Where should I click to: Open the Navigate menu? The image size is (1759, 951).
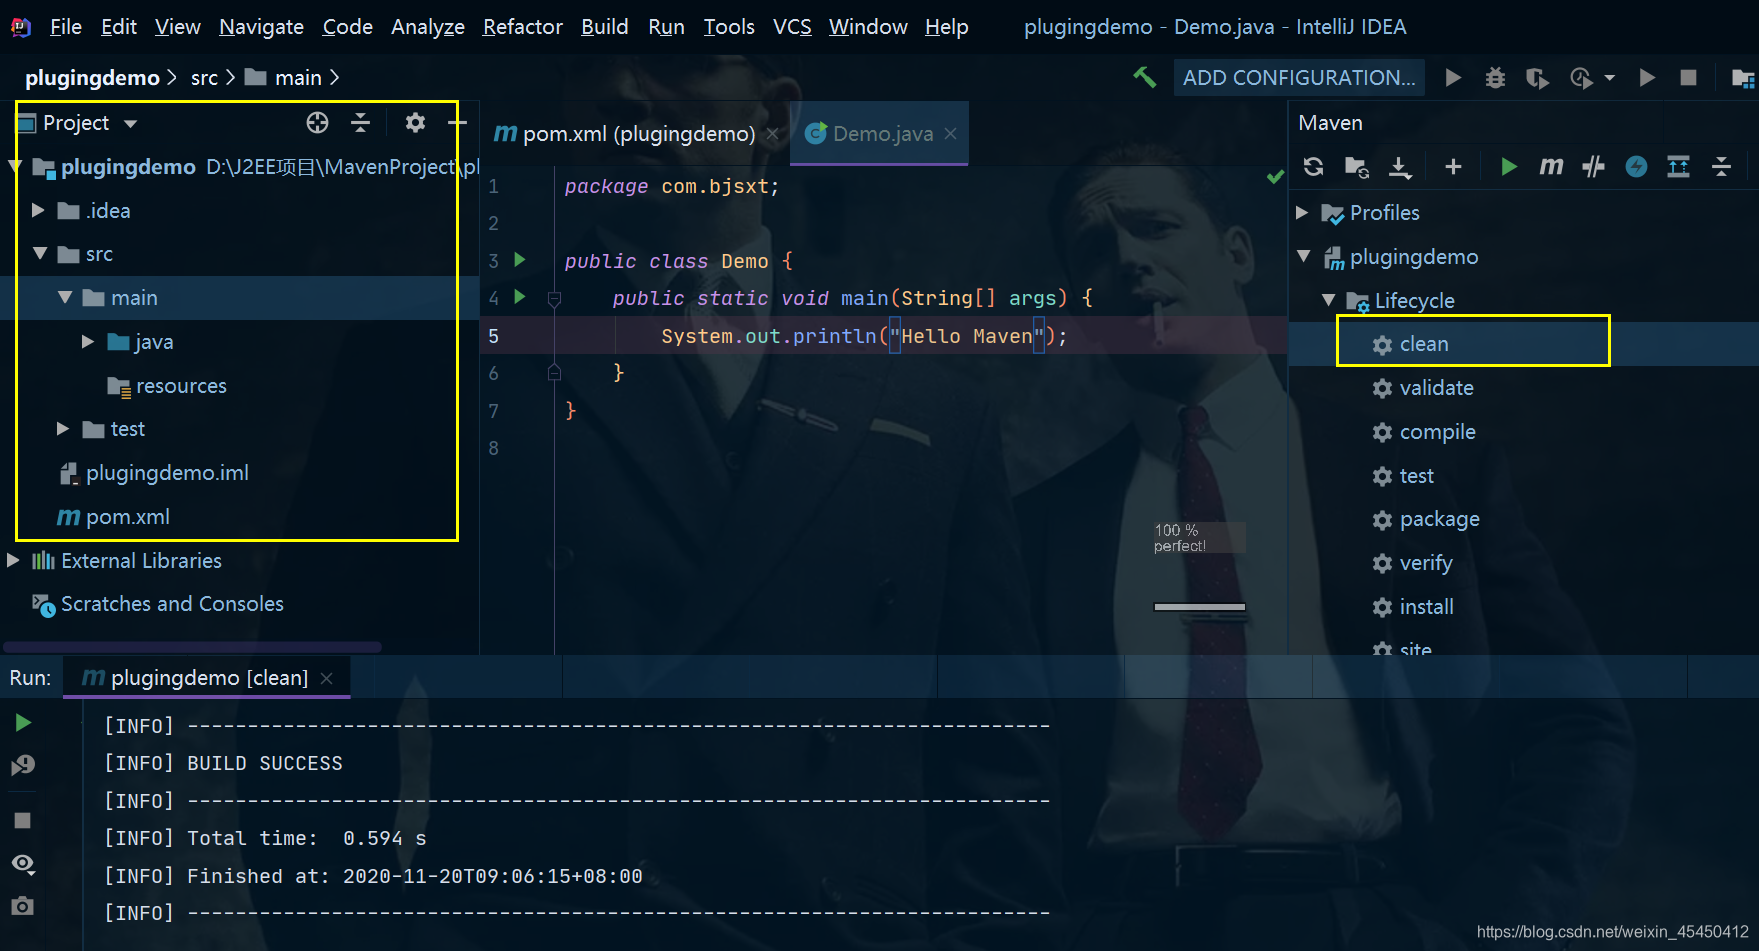pos(261,27)
